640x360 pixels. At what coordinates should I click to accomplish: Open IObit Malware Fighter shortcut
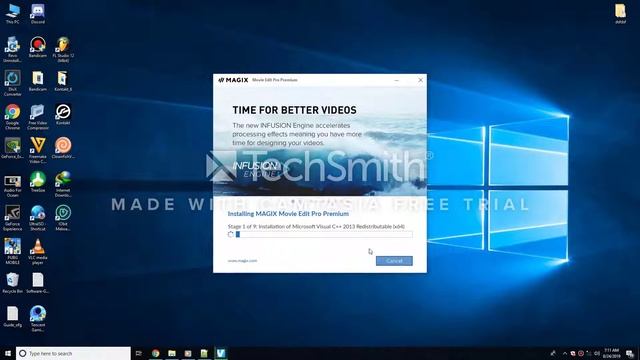[63, 218]
